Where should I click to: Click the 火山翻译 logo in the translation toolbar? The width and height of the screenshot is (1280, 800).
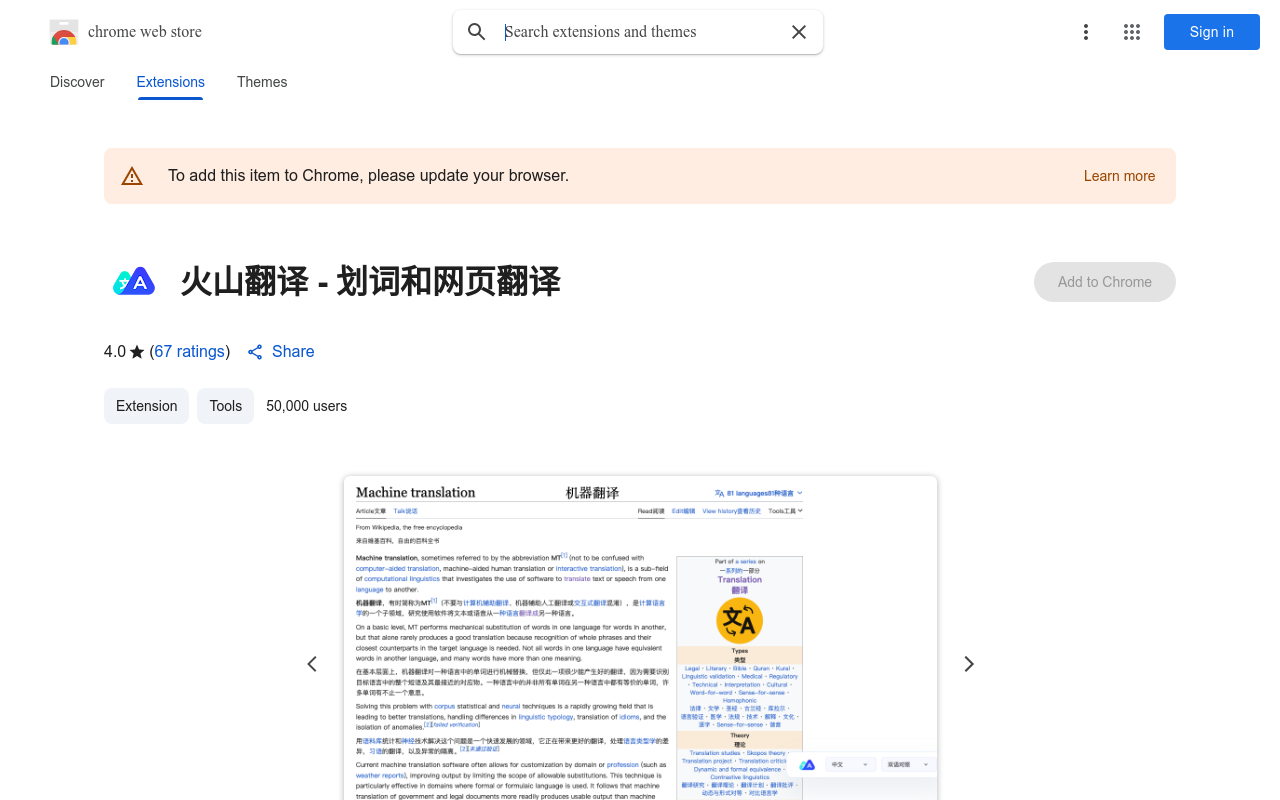(x=807, y=764)
